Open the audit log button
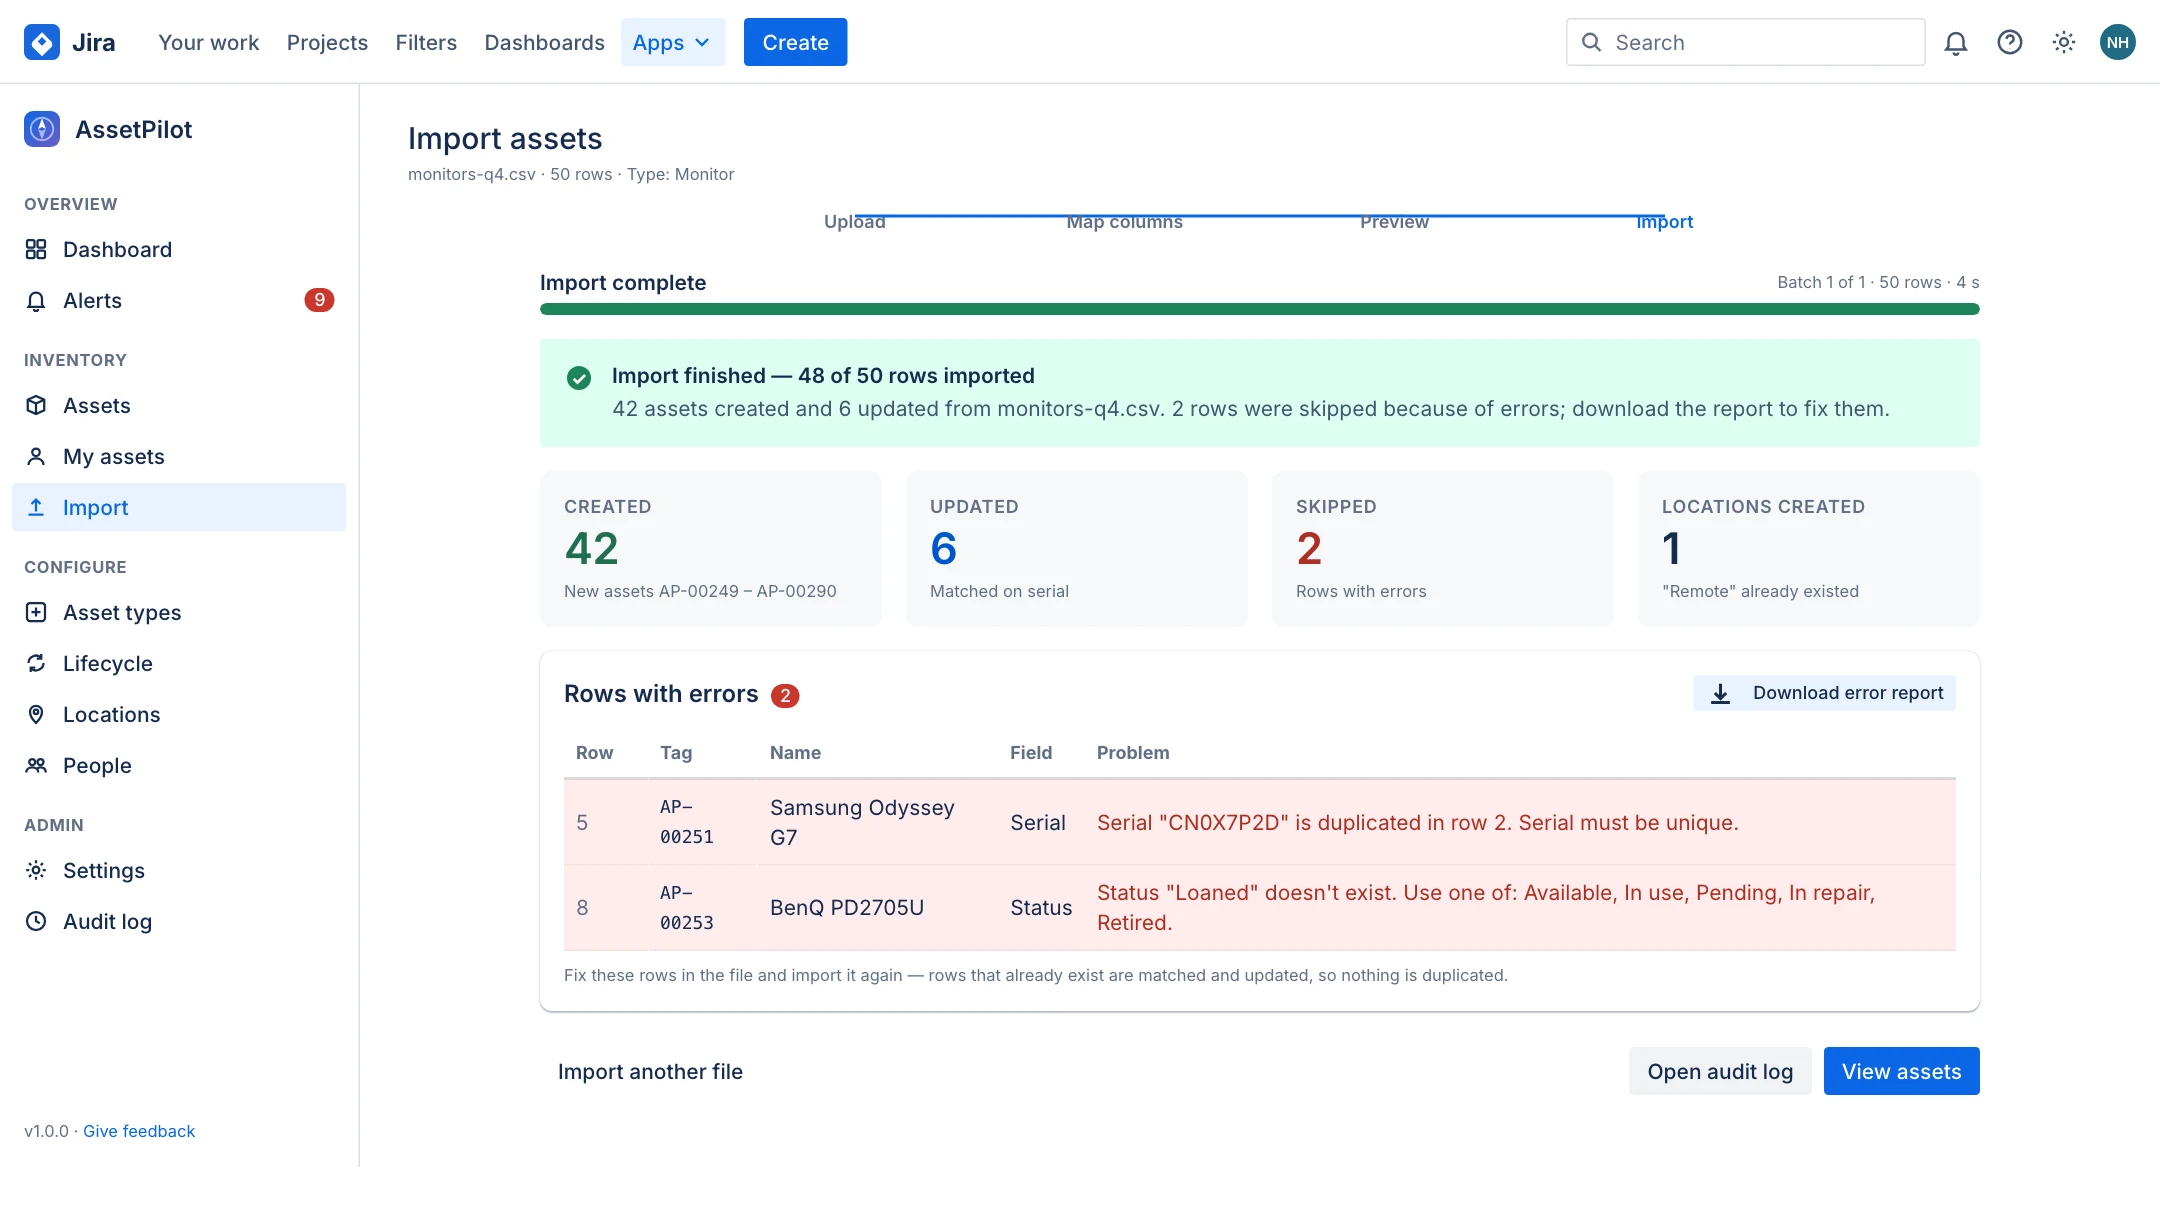 coord(1720,1071)
